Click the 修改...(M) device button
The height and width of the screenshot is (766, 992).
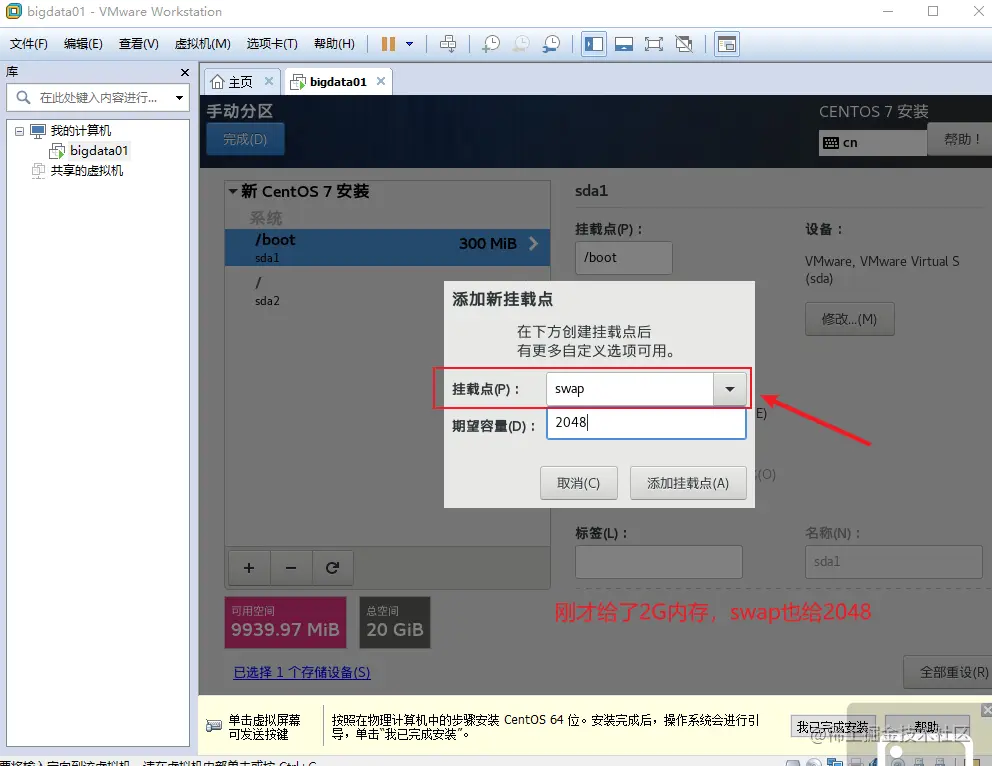[849, 319]
